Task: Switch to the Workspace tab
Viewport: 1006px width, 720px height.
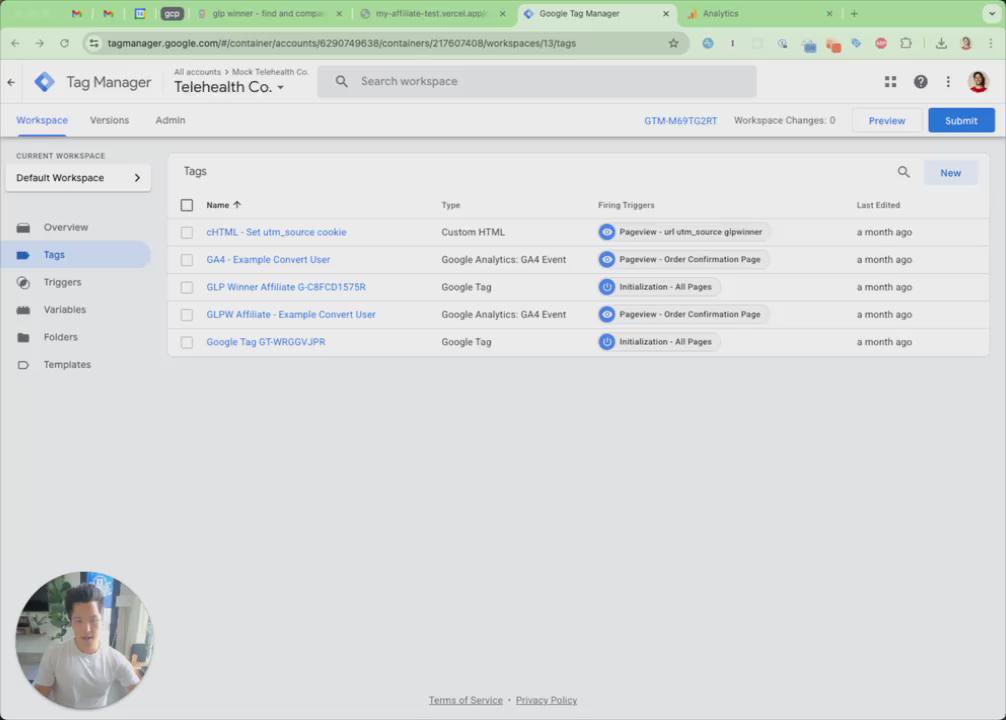Action: [x=42, y=120]
